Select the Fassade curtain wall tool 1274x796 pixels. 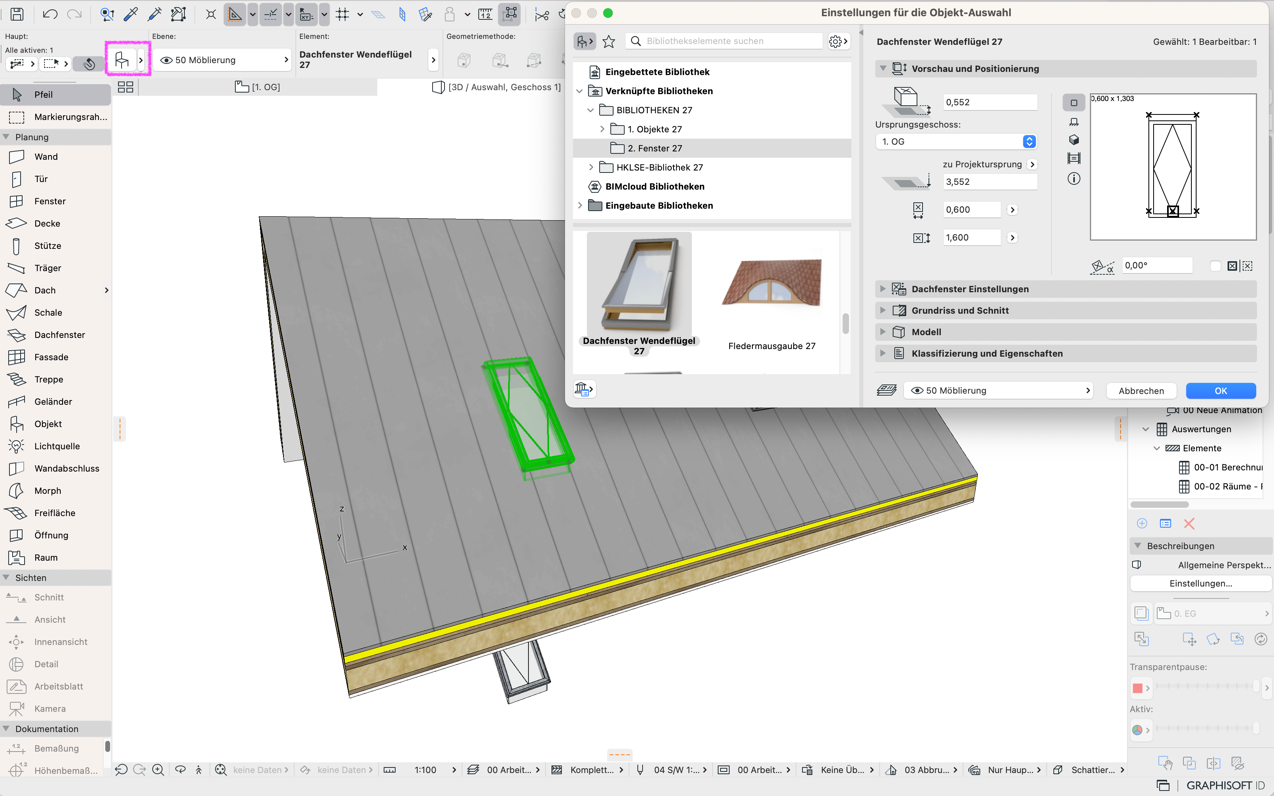pos(55,357)
